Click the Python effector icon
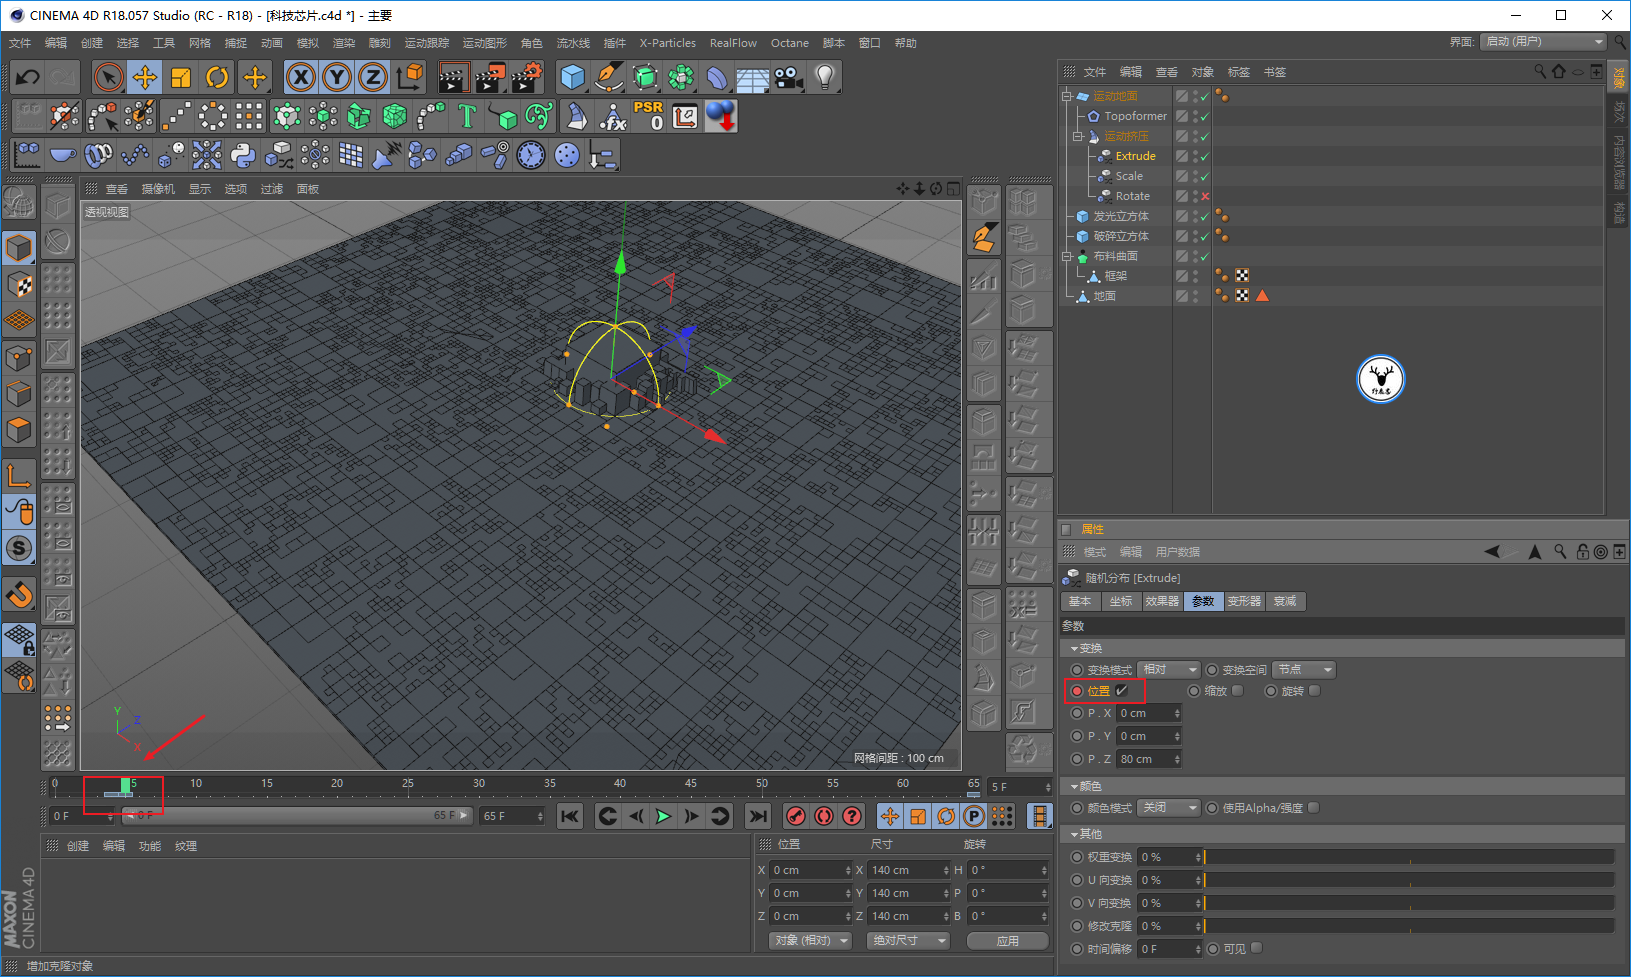This screenshot has height=977, width=1631. (243, 155)
